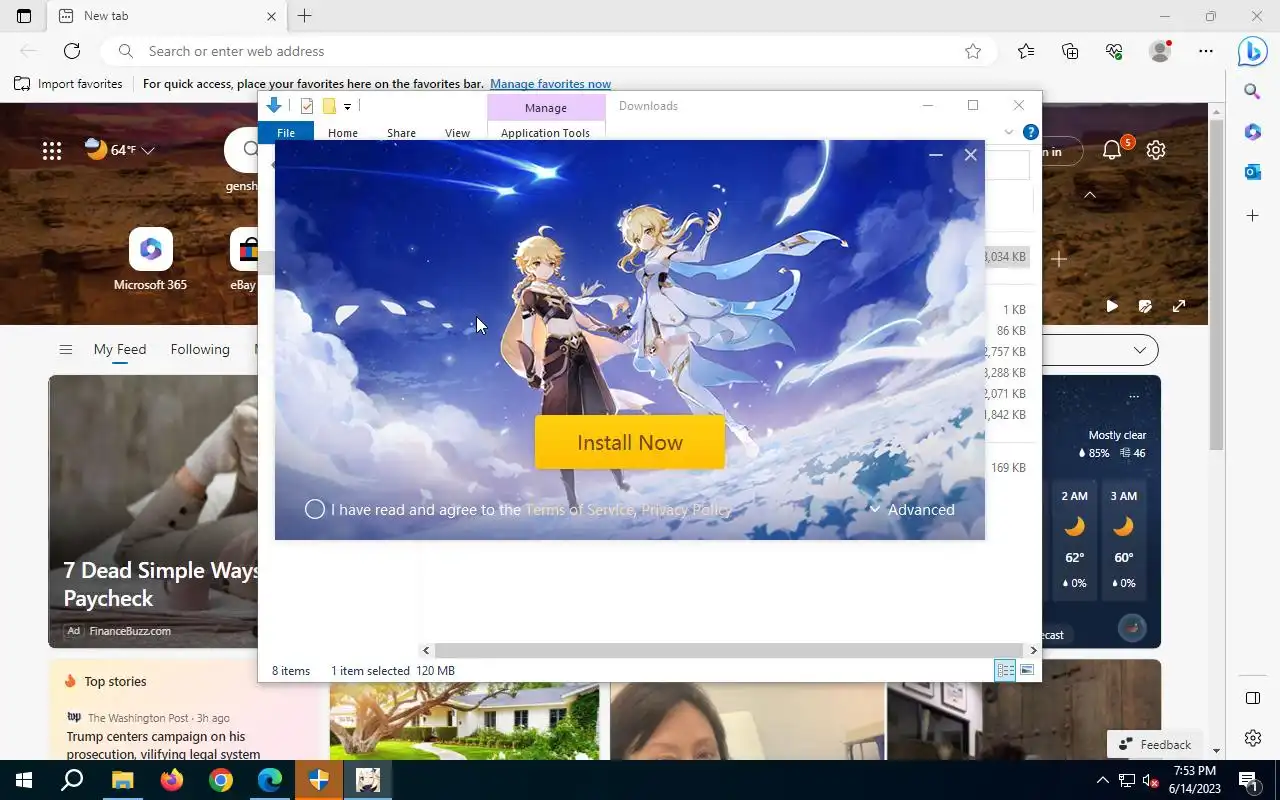Expand the Explorer ribbon chevron
Screen dimensions: 1280x800
[x=1008, y=132]
